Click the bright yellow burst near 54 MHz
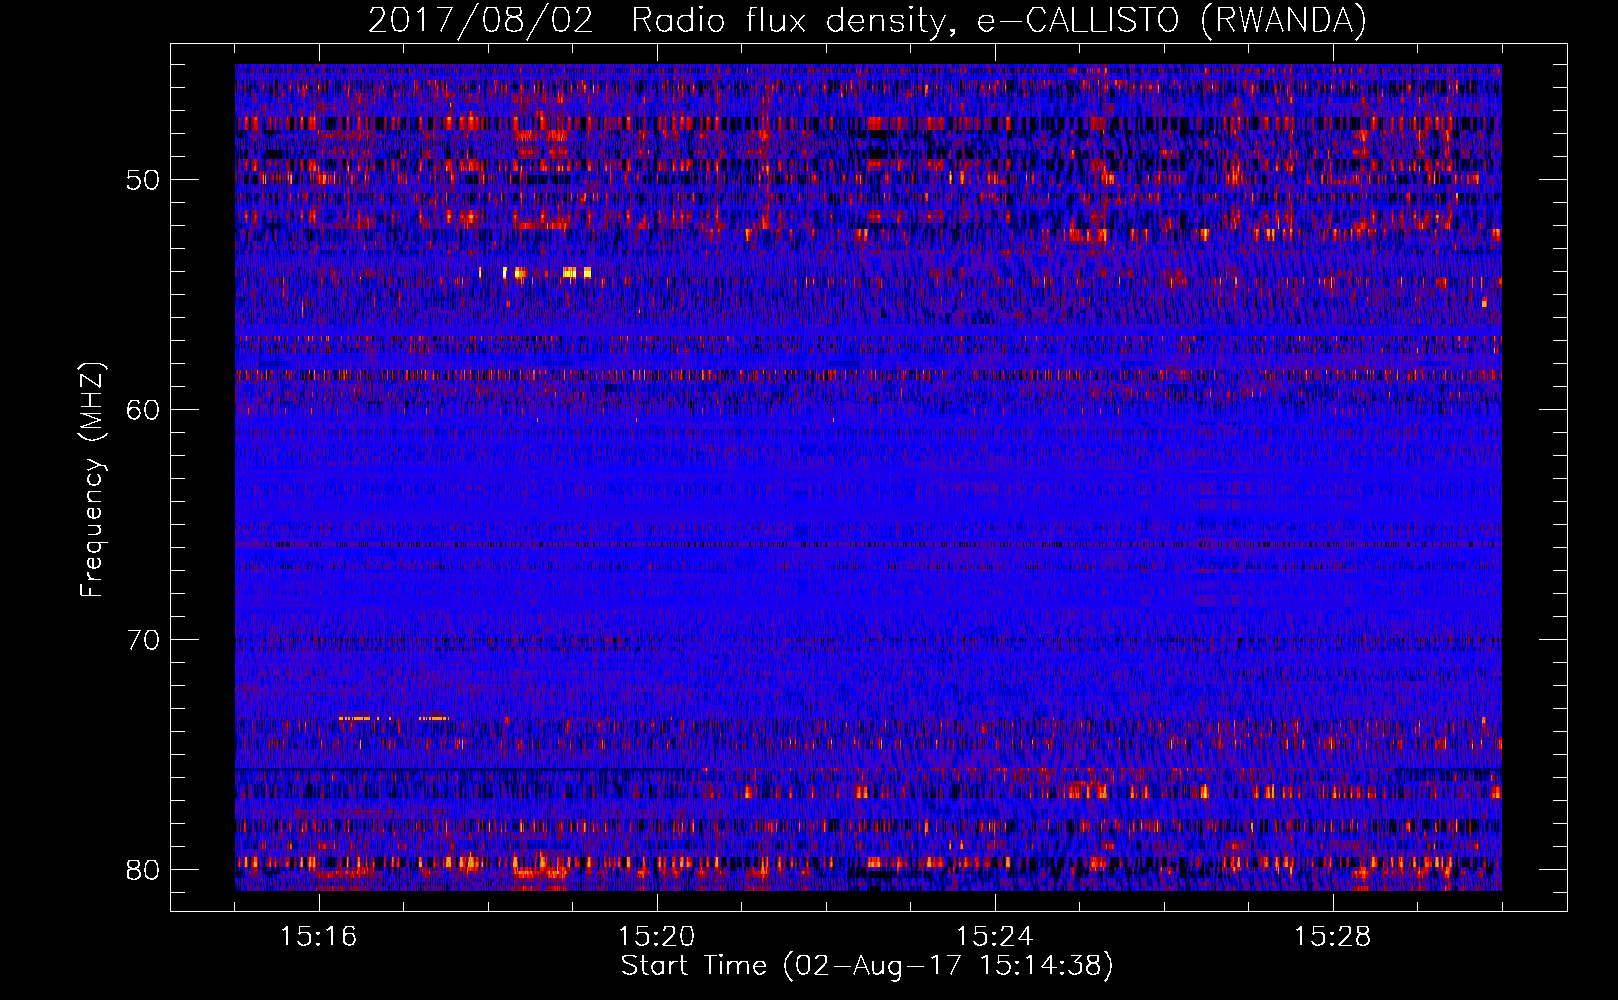Viewport: 1618px width, 1000px height. tap(535, 272)
